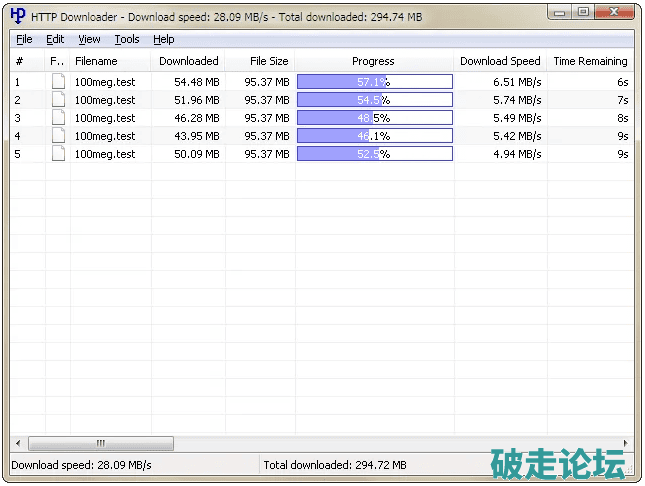645x486 pixels.
Task: Click the file type icon in row 5
Action: pyautogui.click(x=58, y=154)
